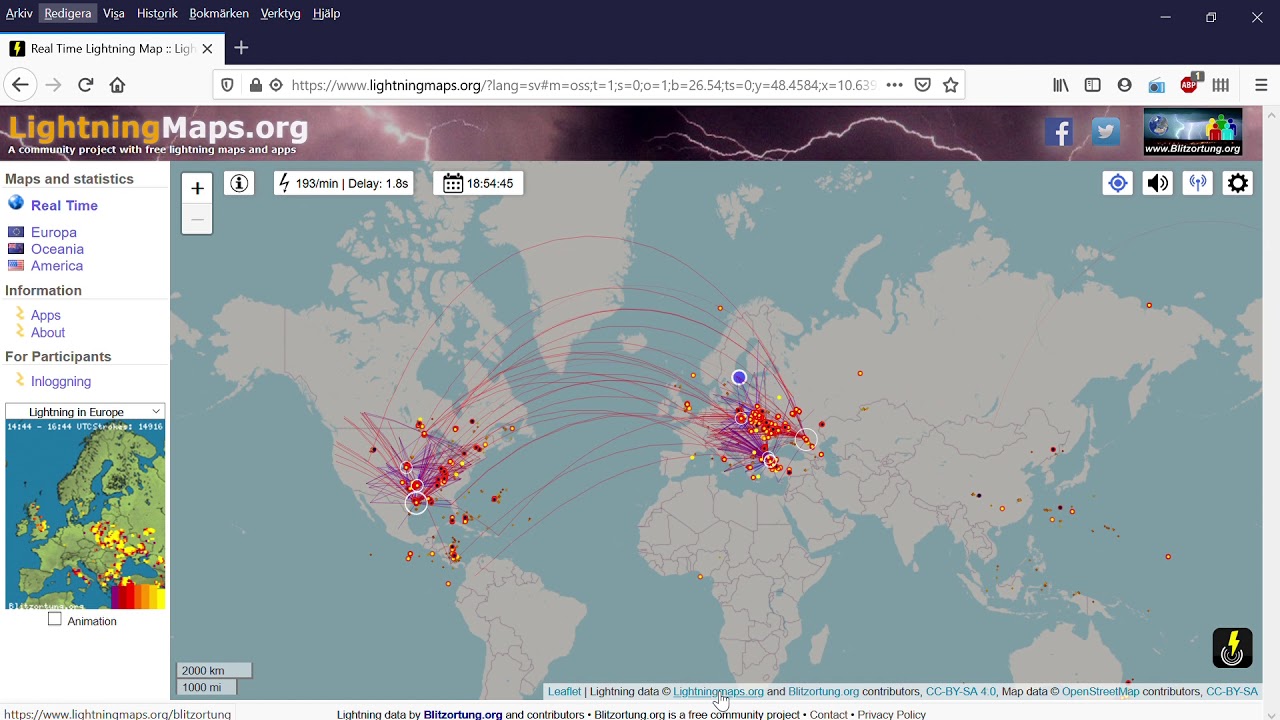Follow the Blitzortung.org attribution link
1280x720 pixels.
tap(823, 691)
